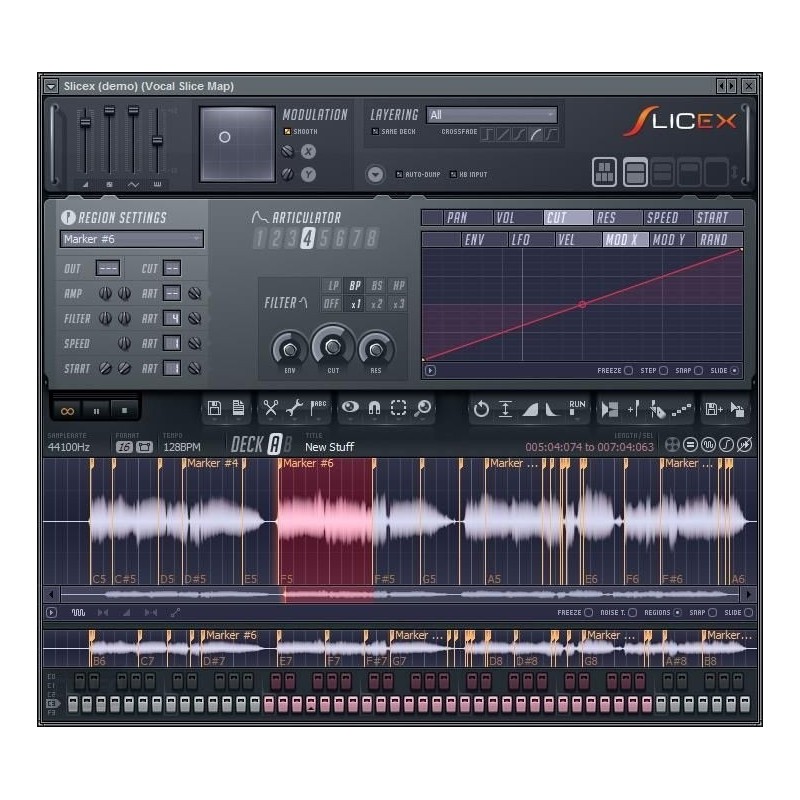Expand the circular arrow beside Auto-dump

(x=376, y=172)
